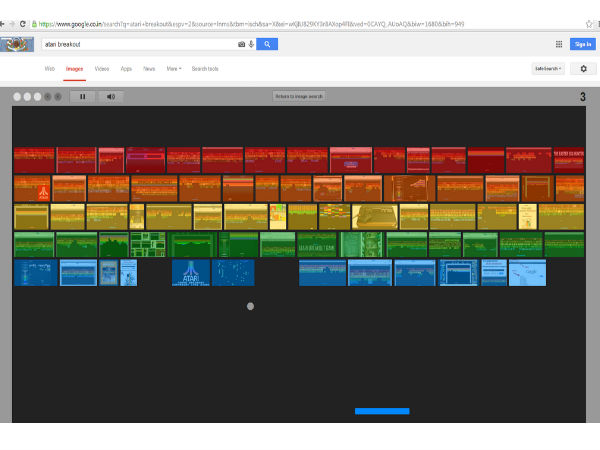Bookmark the page with the star icon
Screen dimensions: 600x450
(589, 24)
